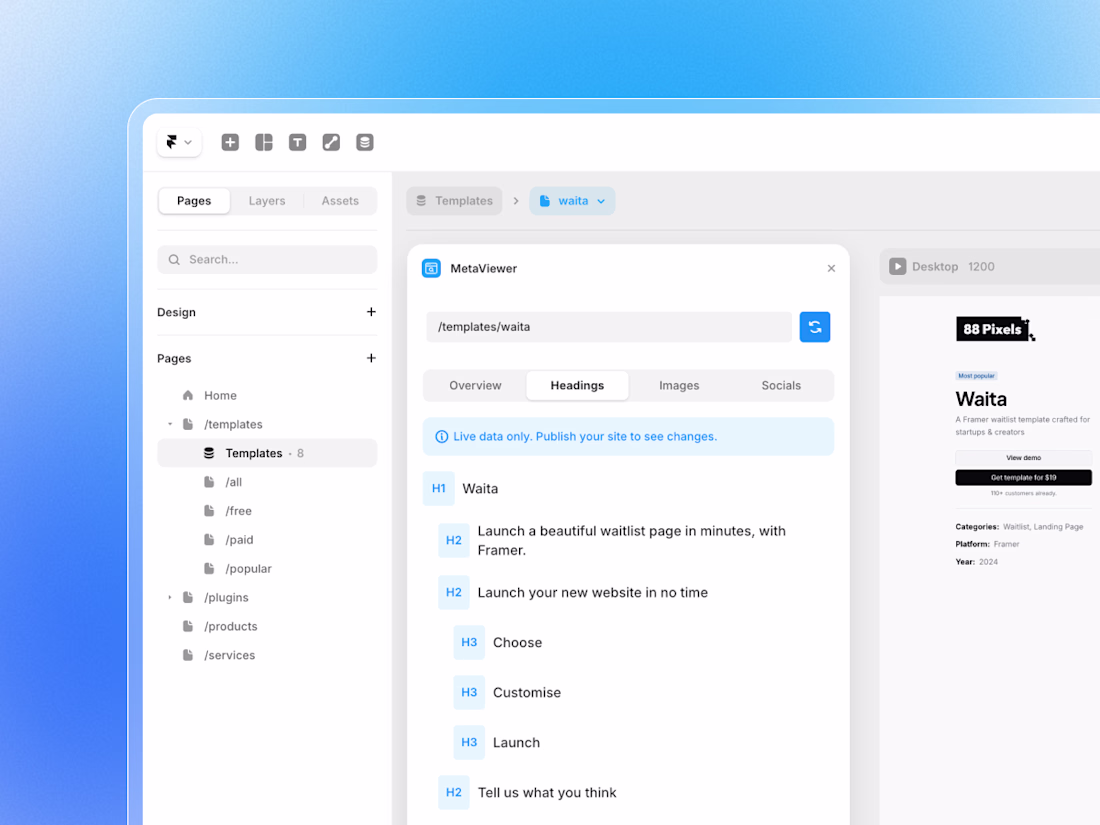Expand the /plugins folder arrow
Image resolution: width=1100 pixels, height=825 pixels.
(x=170, y=598)
